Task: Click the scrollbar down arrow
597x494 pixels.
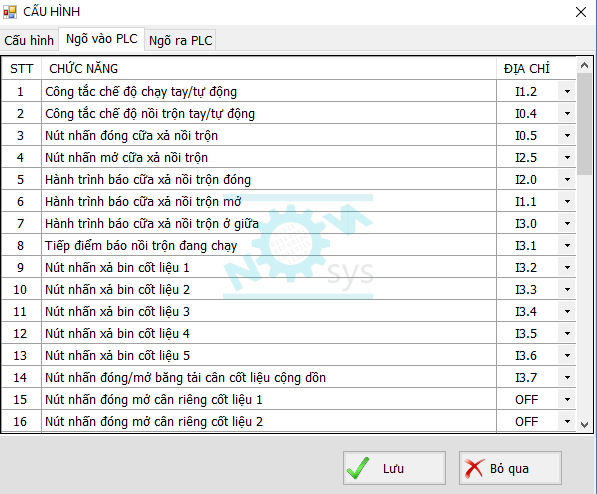Action: point(584,424)
